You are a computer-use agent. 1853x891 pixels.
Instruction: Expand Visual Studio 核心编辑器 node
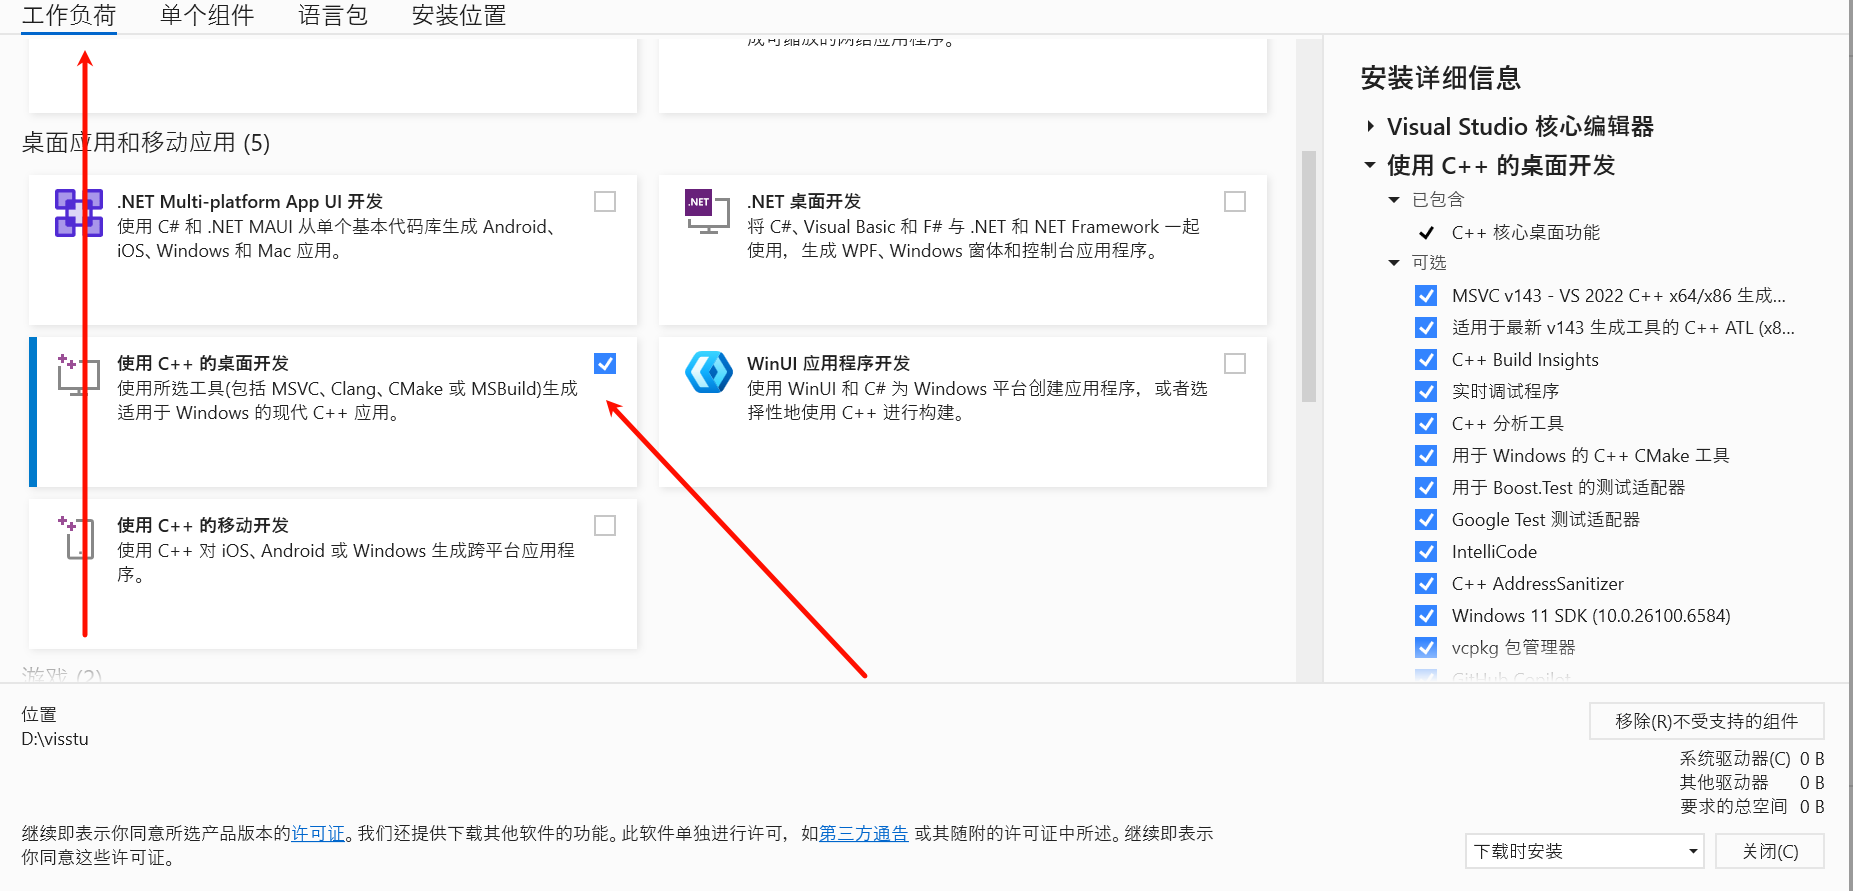point(1370,127)
